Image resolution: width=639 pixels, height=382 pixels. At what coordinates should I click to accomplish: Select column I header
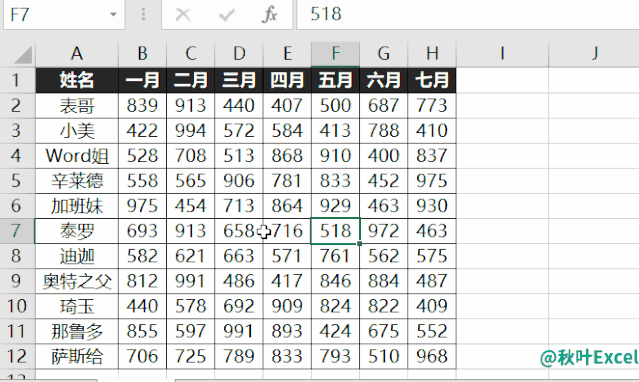[502, 54]
